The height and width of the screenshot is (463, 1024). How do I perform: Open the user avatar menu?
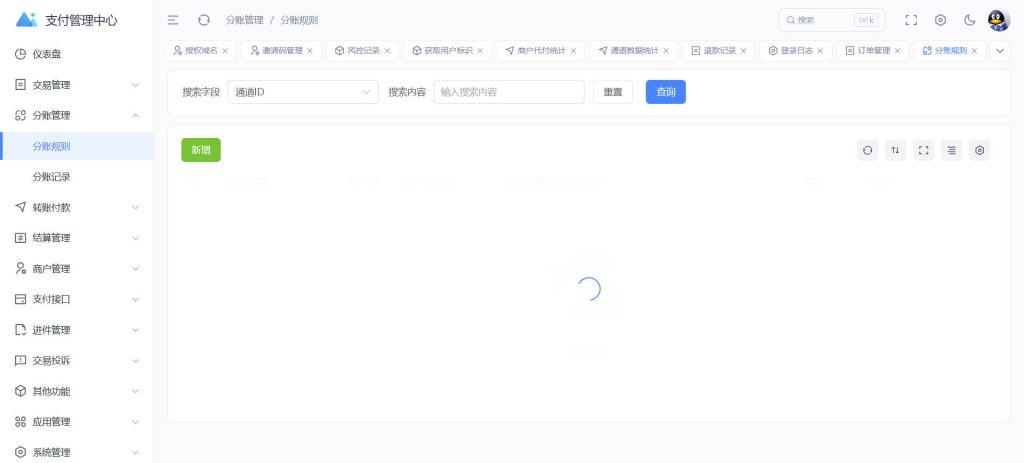click(999, 20)
